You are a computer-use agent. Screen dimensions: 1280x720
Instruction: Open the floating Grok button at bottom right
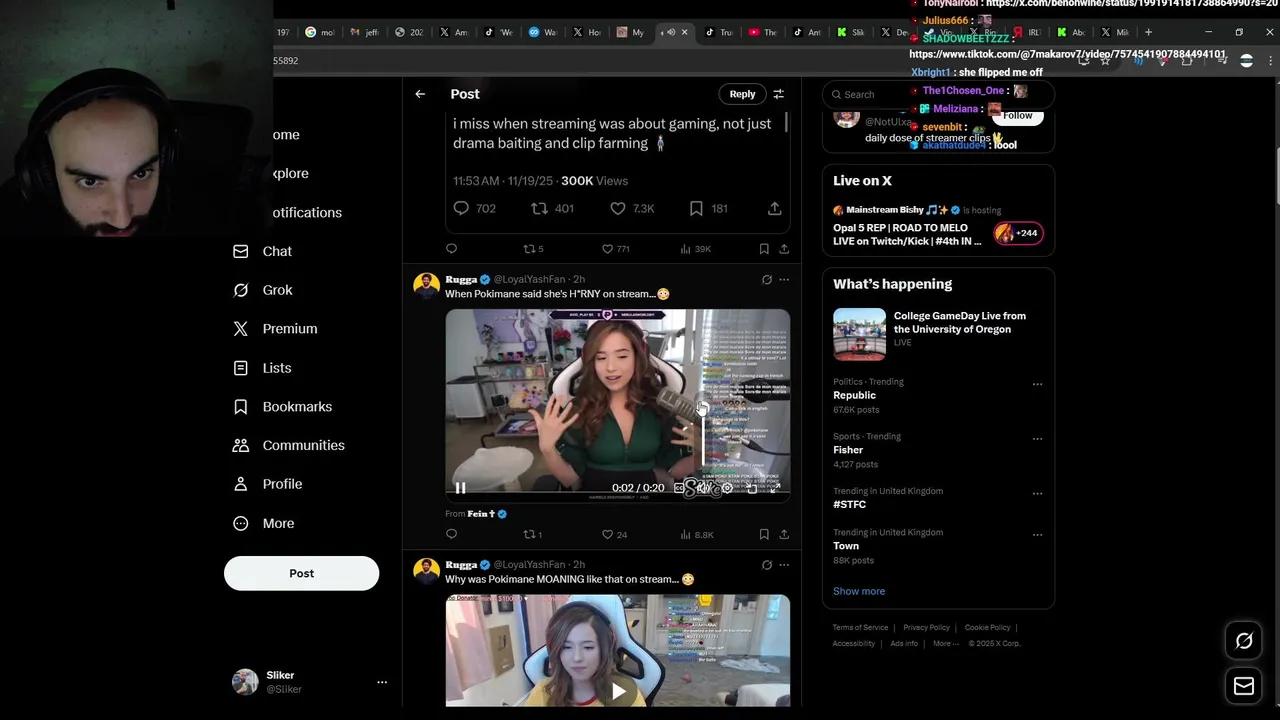[x=1244, y=641]
